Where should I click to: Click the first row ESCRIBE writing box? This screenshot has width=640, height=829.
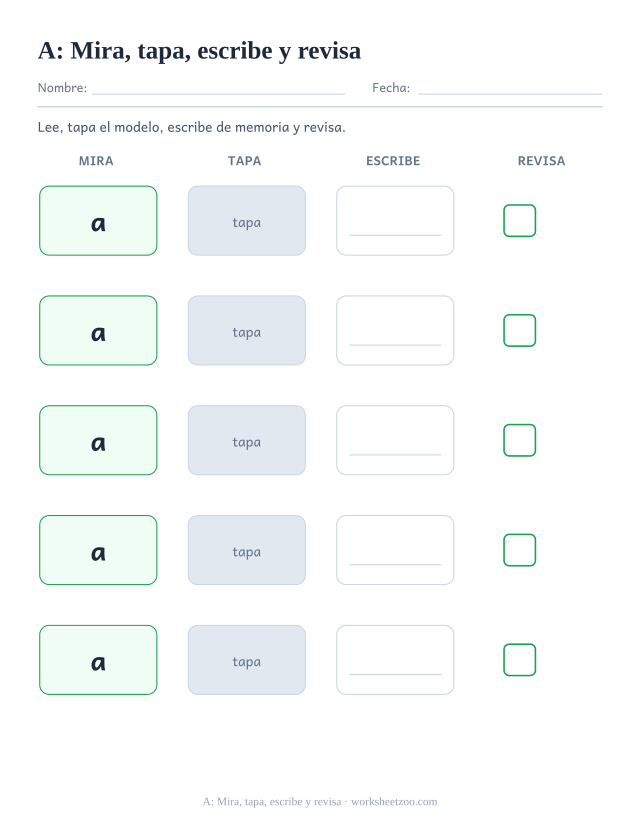(395, 220)
